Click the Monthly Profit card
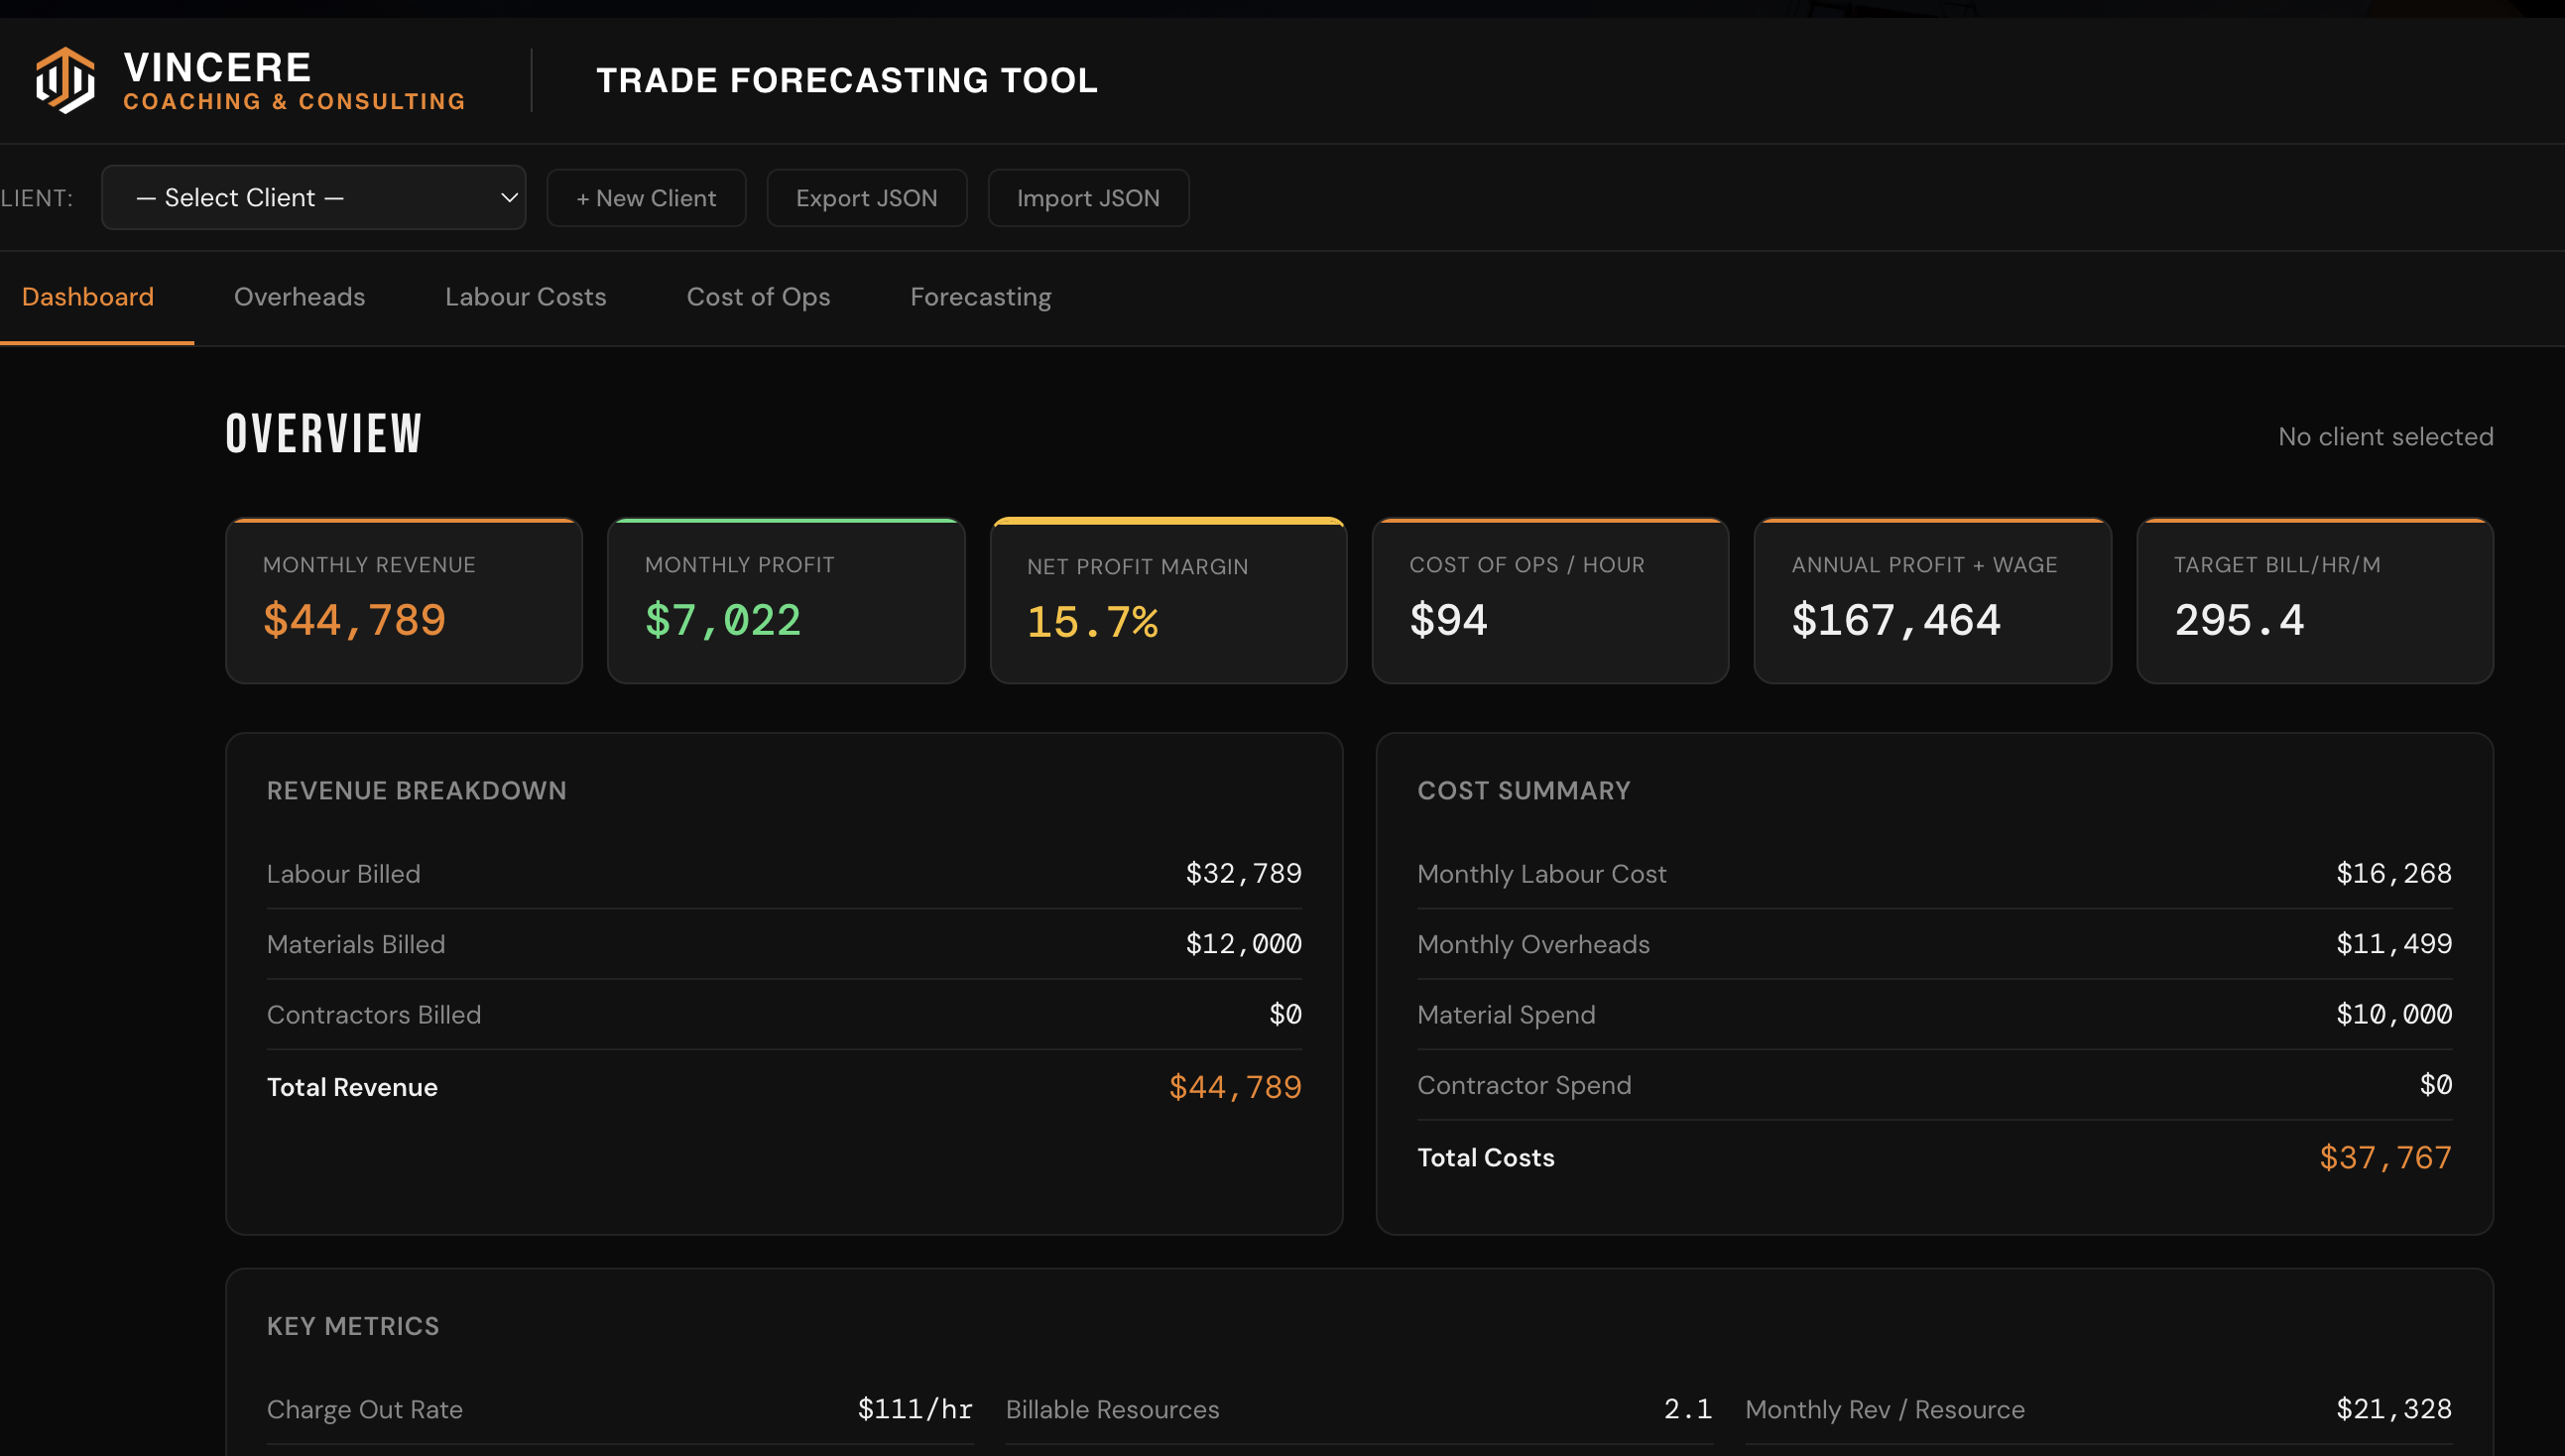The image size is (2565, 1456). coord(786,601)
